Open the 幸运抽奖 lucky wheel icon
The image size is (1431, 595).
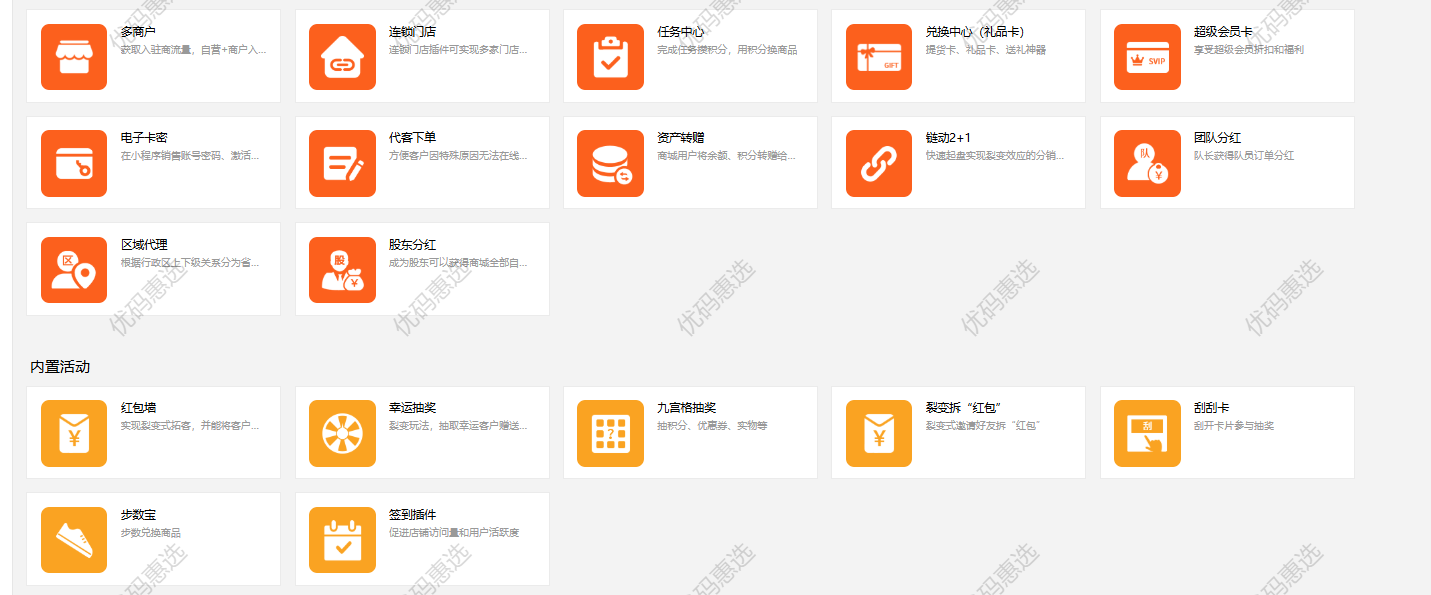pos(342,433)
